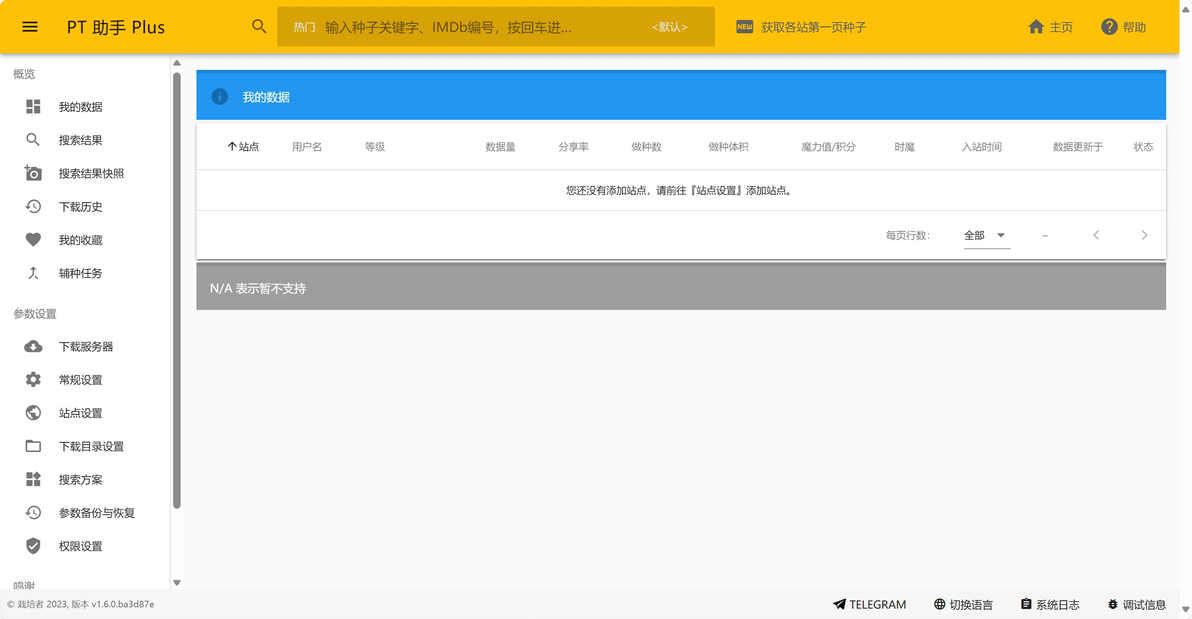Click the 权限设置 shield icon
The width and height of the screenshot is (1192, 619).
[33, 546]
